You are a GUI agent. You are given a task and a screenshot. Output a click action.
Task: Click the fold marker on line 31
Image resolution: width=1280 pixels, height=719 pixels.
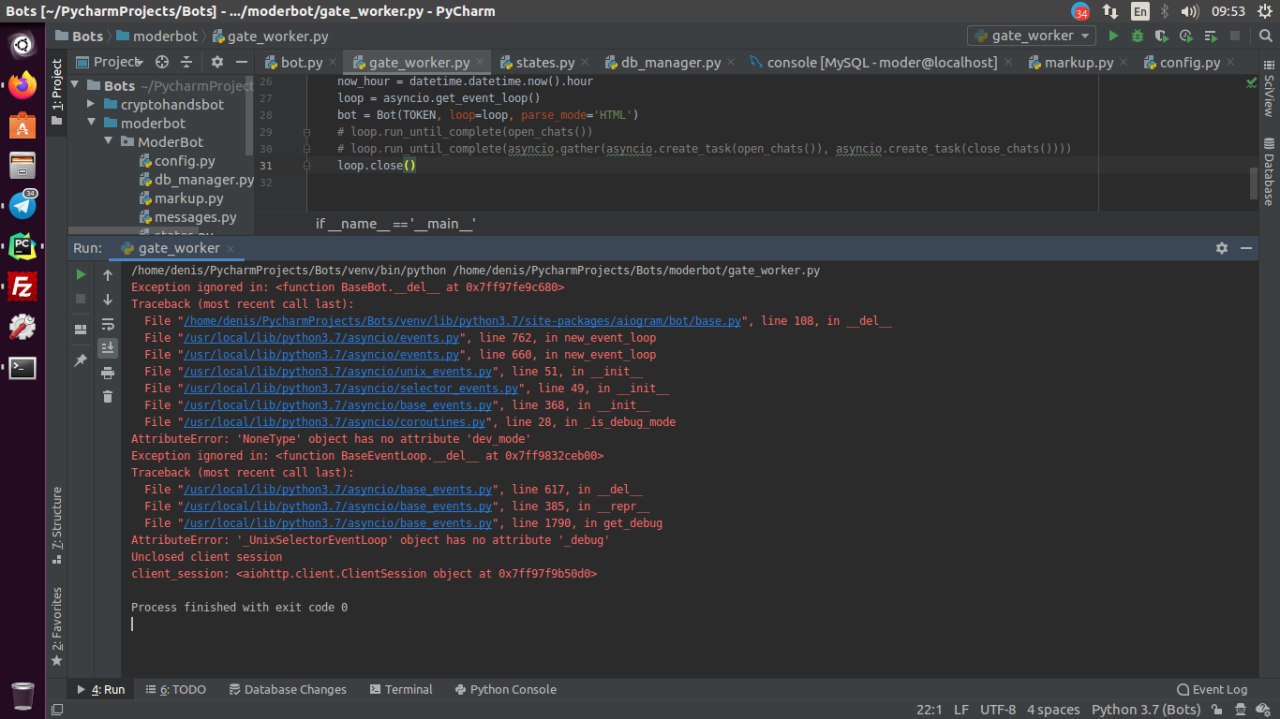pos(308,165)
